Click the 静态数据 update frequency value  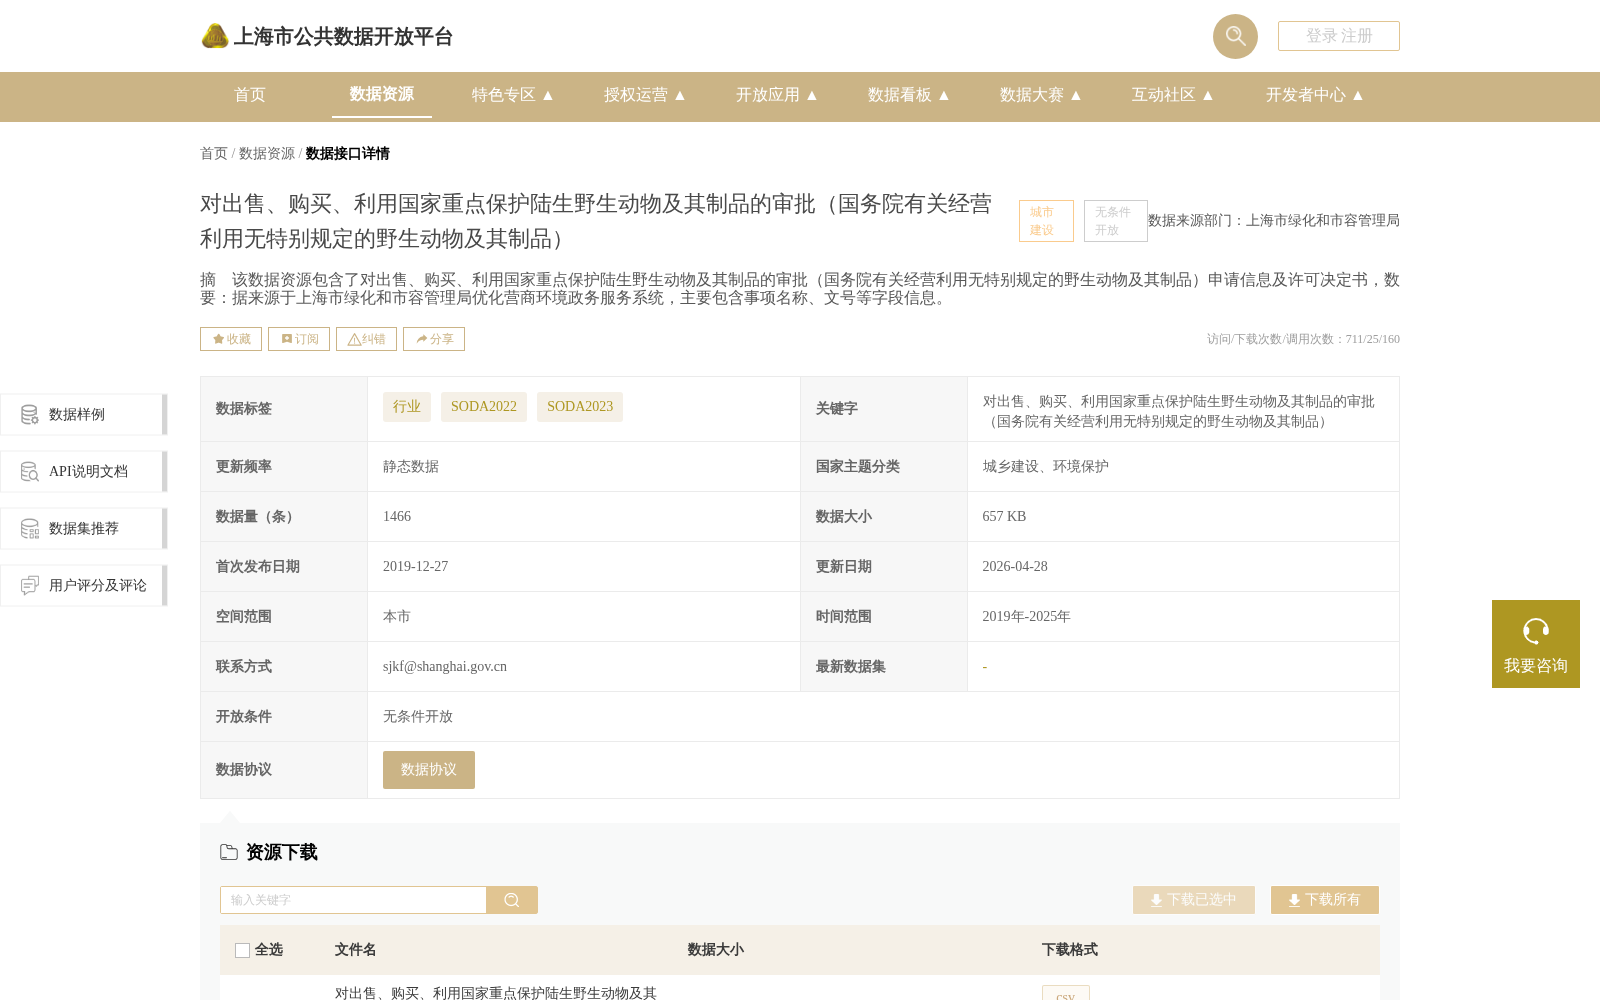(411, 467)
